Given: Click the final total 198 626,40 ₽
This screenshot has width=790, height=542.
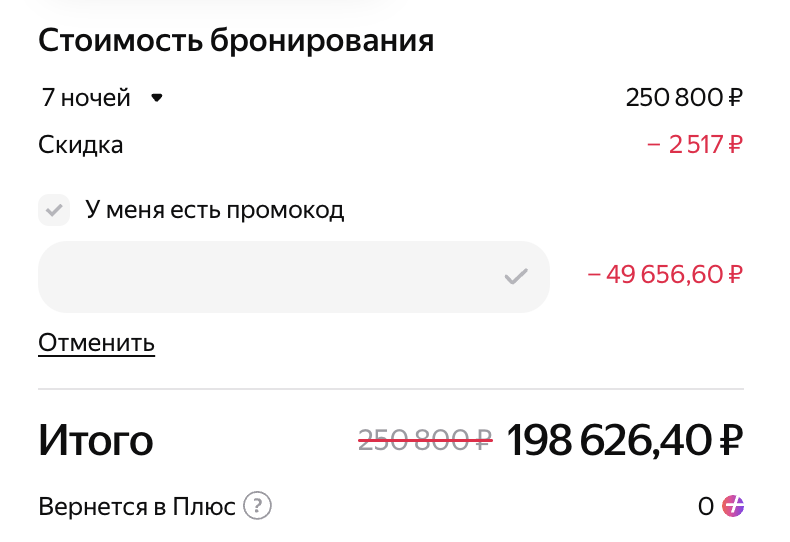Looking at the screenshot, I should 625,440.
